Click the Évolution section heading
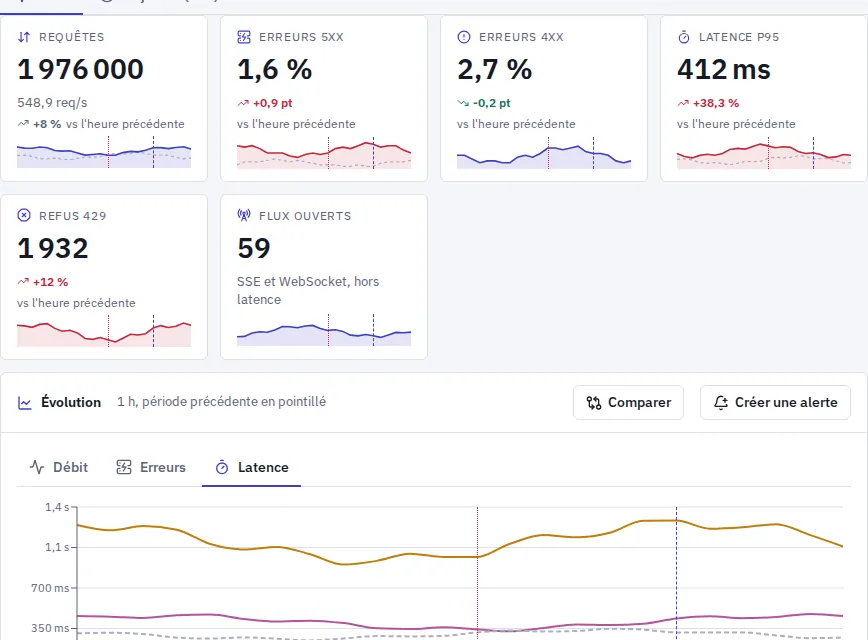Viewport: 868px width, 640px height. [71, 402]
